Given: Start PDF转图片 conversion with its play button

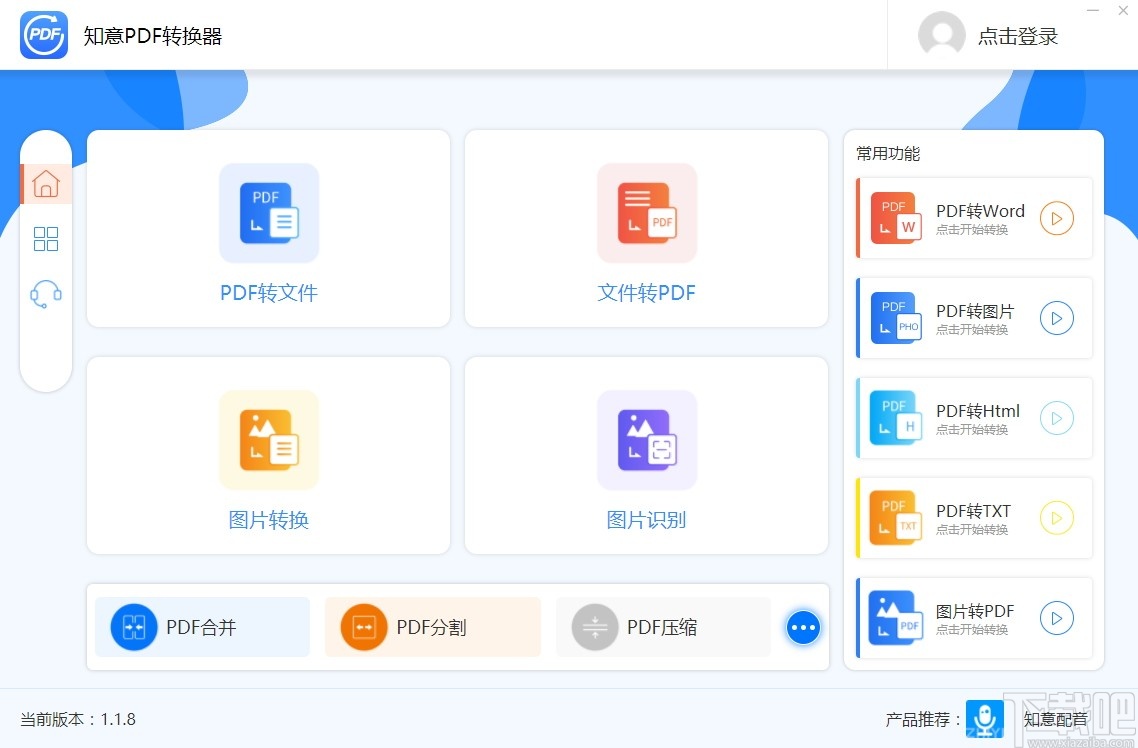Looking at the screenshot, I should pyautogui.click(x=1057, y=318).
